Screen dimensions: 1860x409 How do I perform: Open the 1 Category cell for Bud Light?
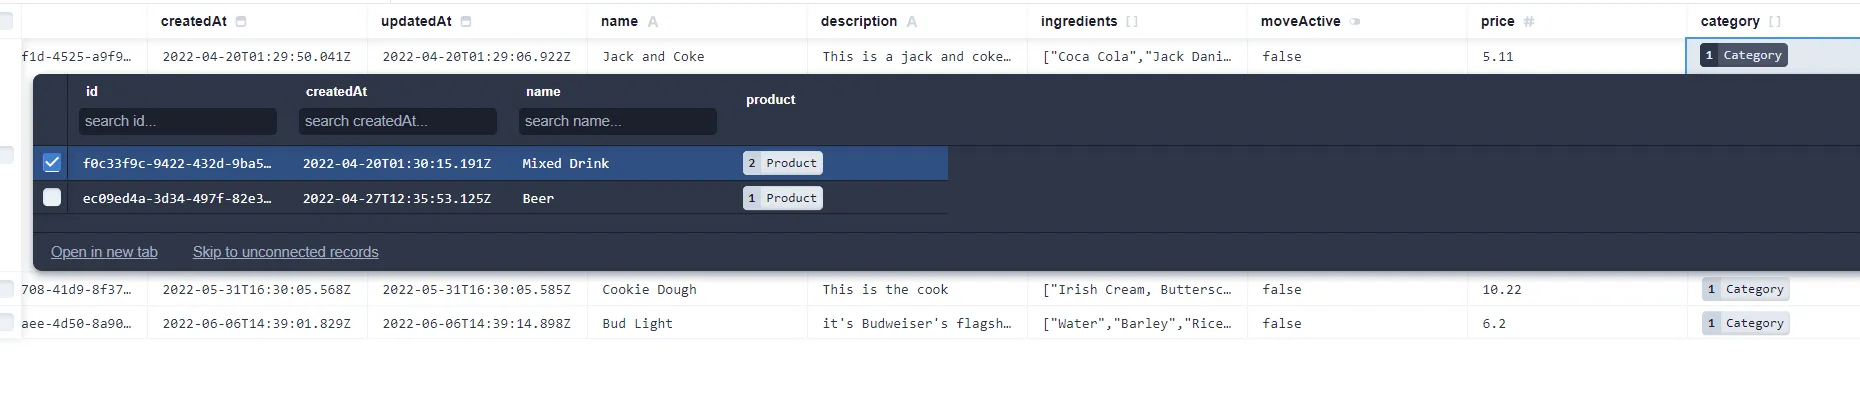pos(1745,323)
